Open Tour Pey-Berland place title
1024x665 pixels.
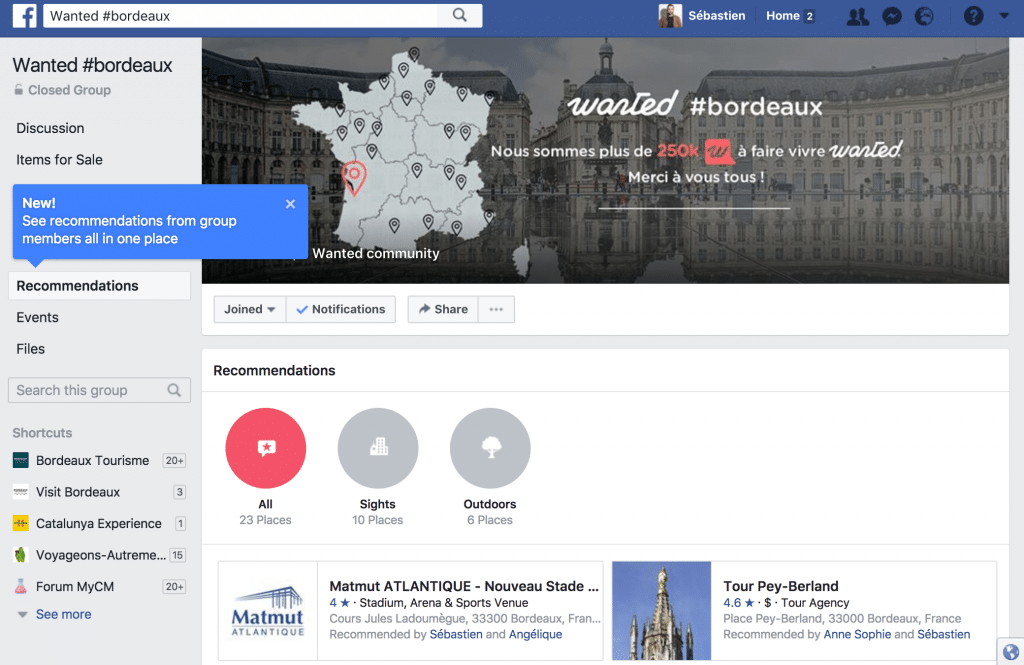click(x=780, y=586)
